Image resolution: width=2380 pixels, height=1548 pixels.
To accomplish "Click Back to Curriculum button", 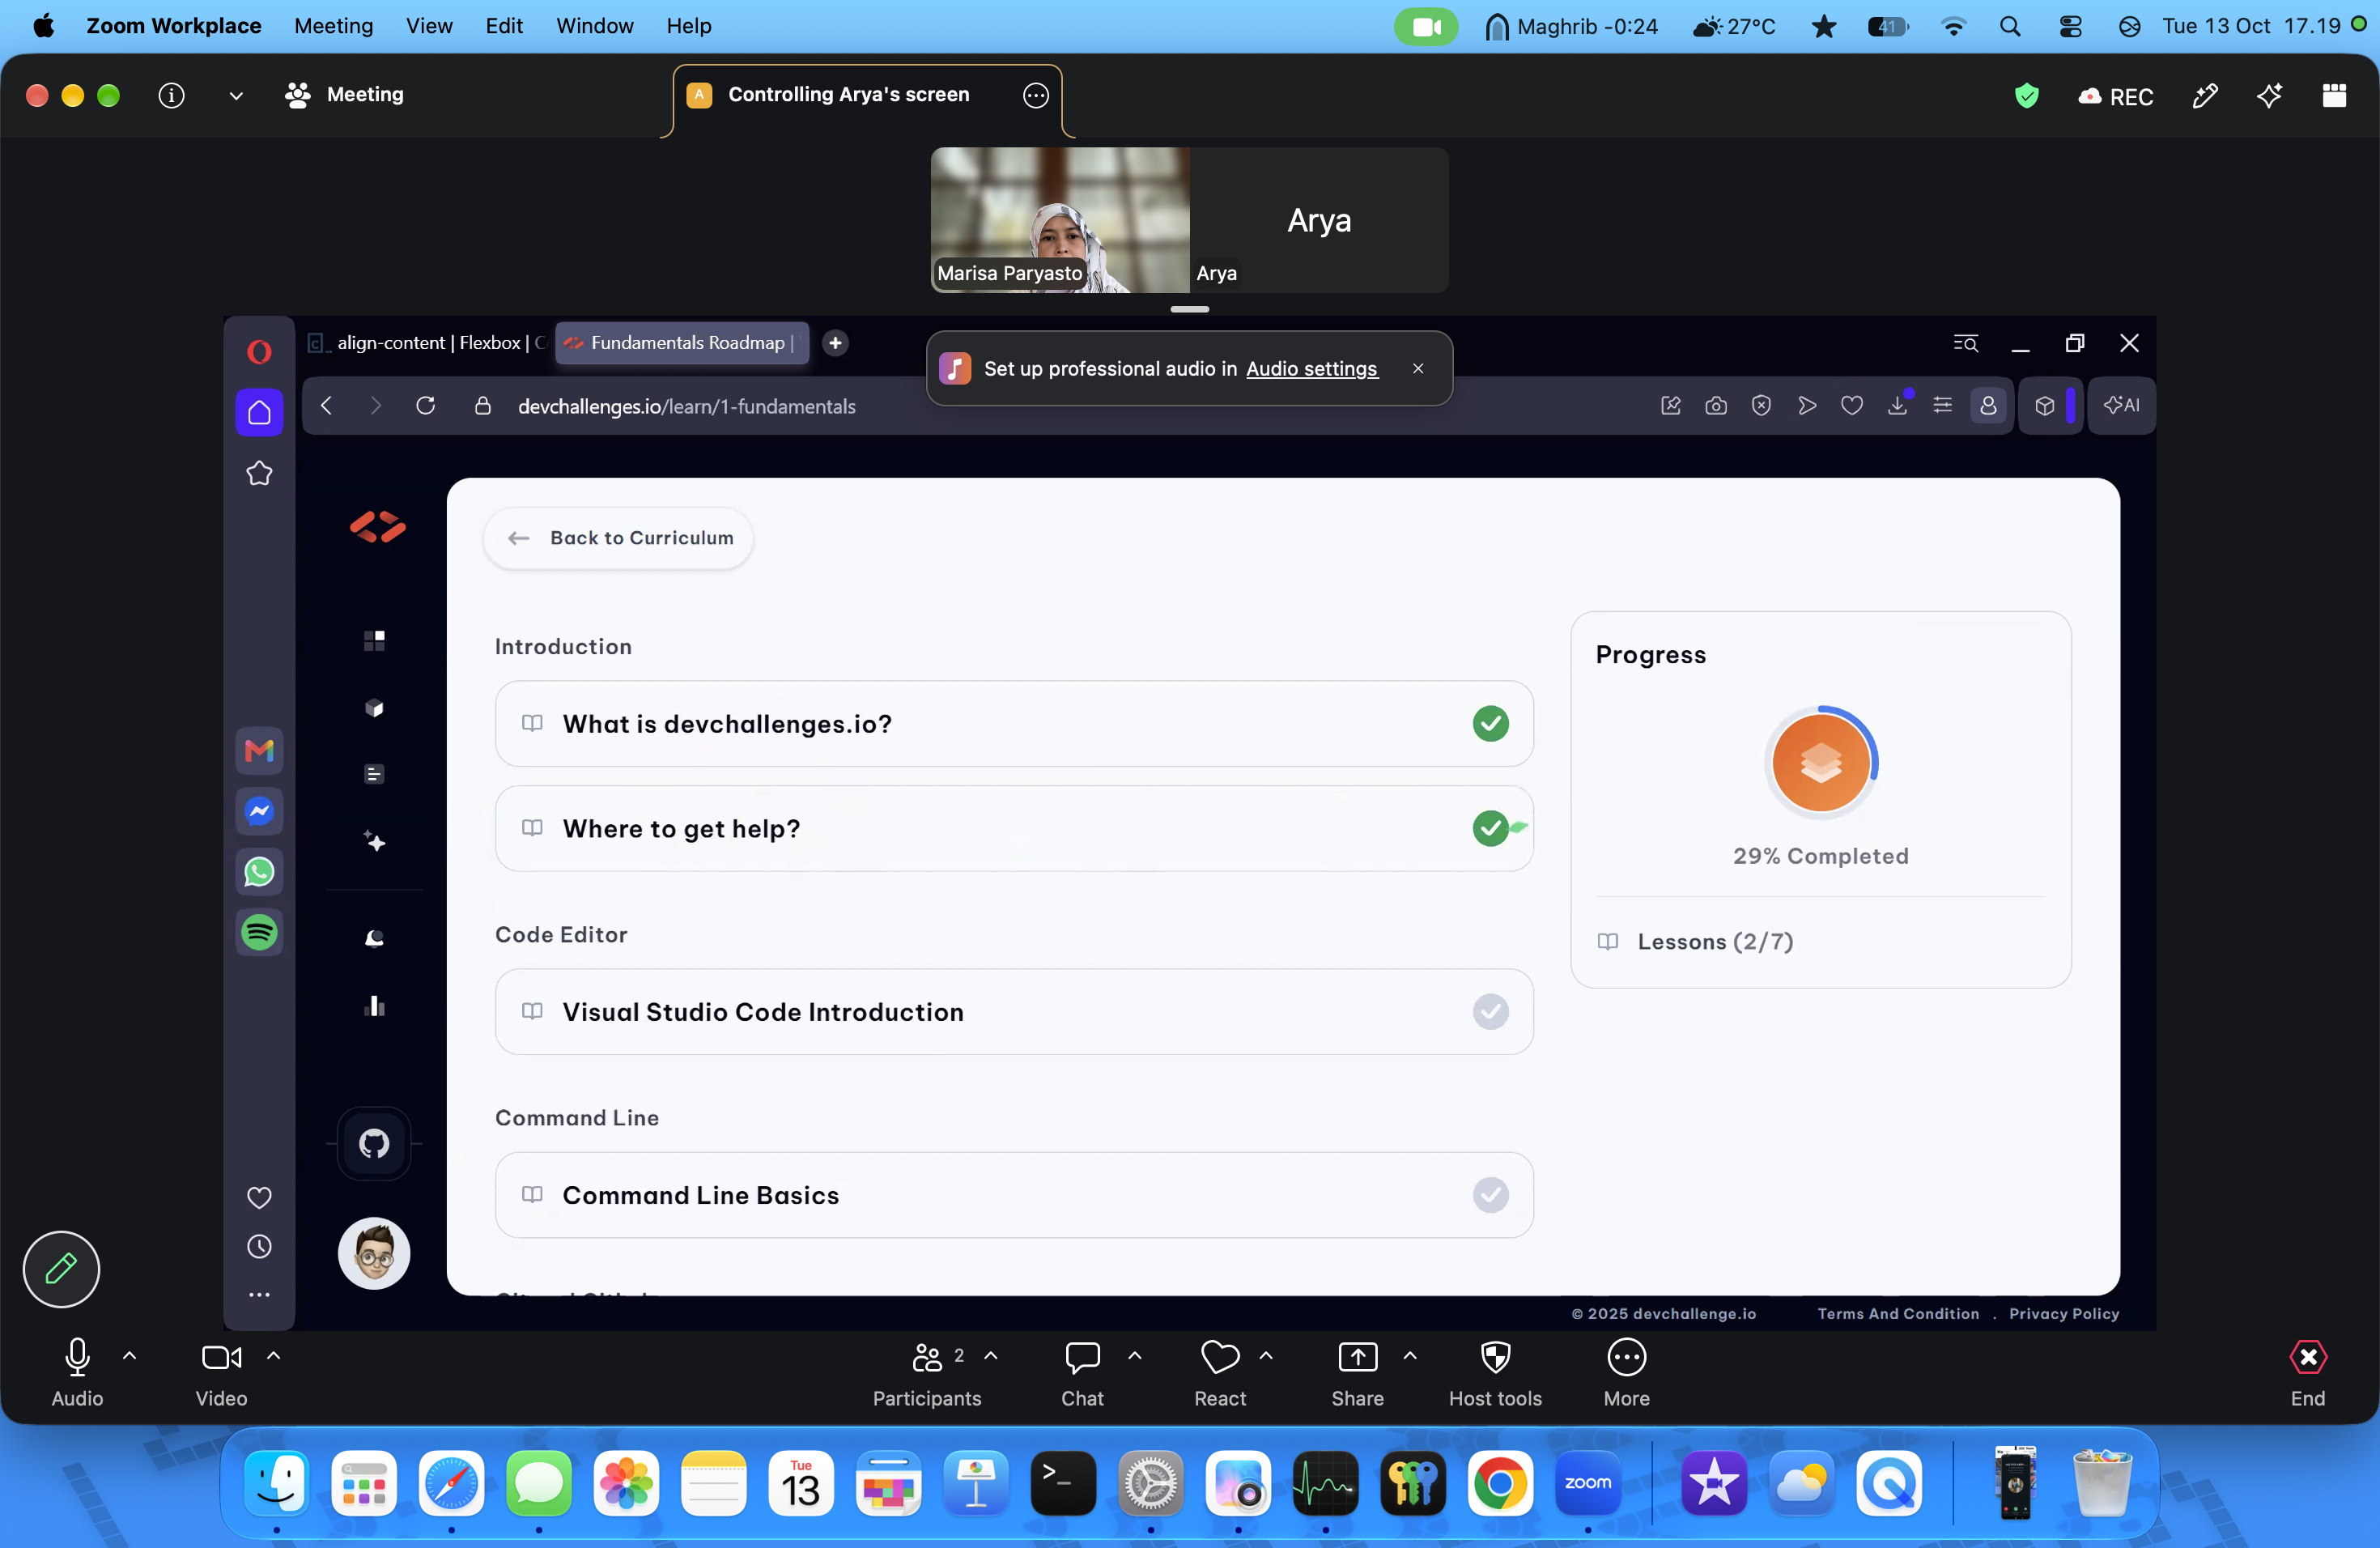I will [618, 538].
